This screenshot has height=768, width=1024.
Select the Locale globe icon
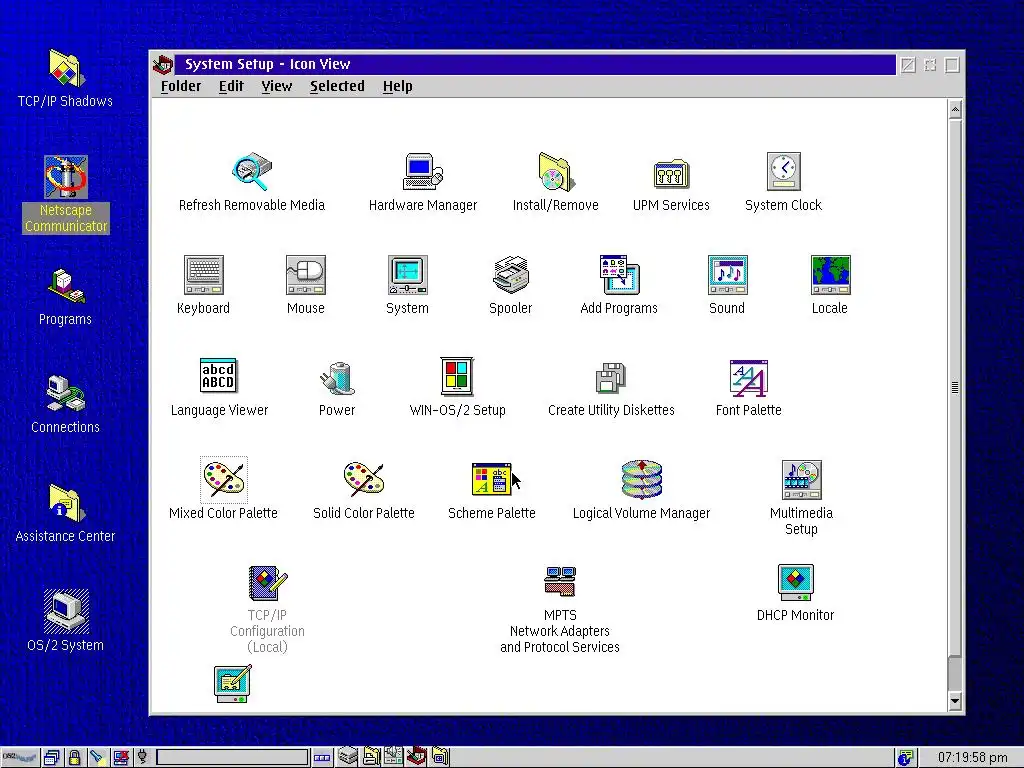[830, 274]
